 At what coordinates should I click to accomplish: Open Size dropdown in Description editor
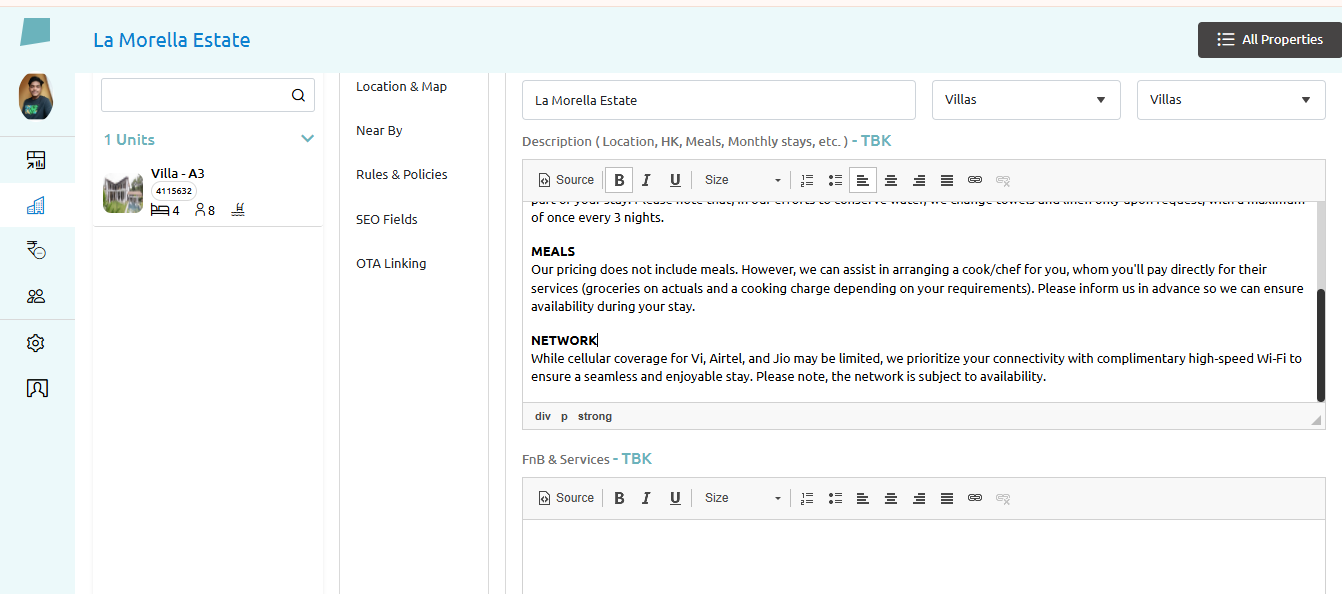[742, 180]
